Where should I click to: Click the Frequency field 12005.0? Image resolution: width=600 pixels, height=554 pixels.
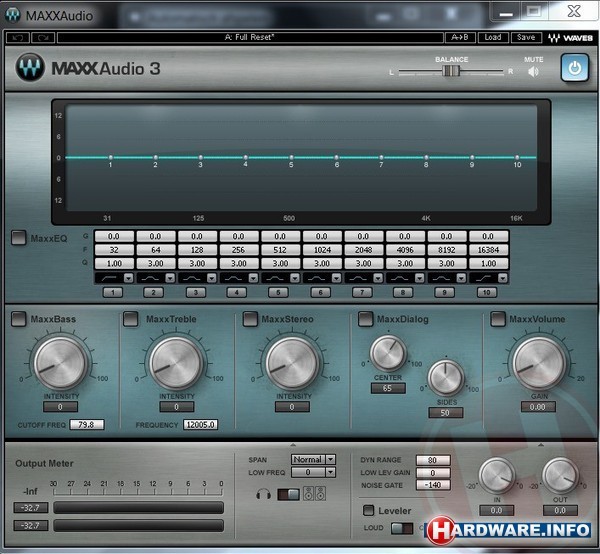[x=201, y=425]
